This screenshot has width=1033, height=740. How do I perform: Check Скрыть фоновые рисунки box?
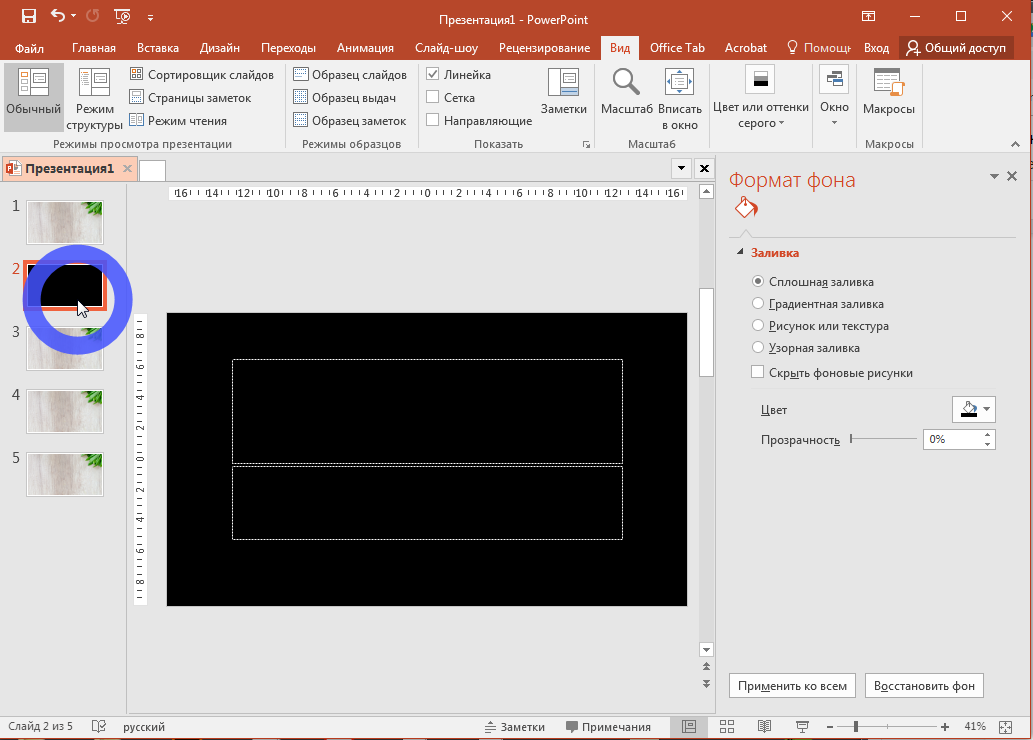click(x=758, y=373)
